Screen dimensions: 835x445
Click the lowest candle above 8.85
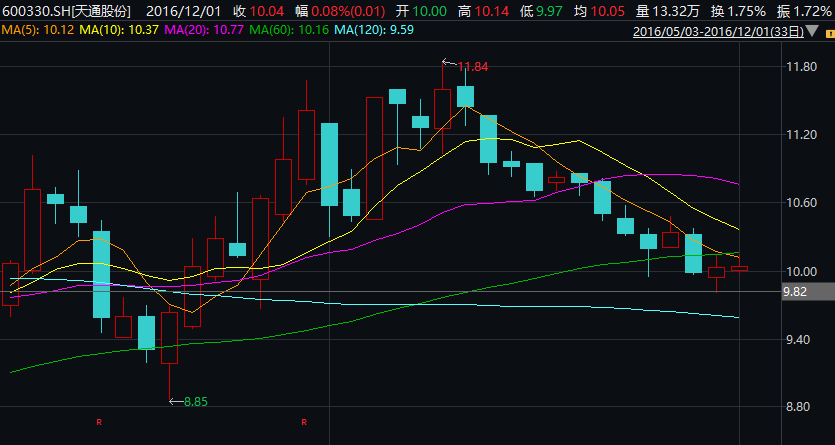click(x=169, y=337)
